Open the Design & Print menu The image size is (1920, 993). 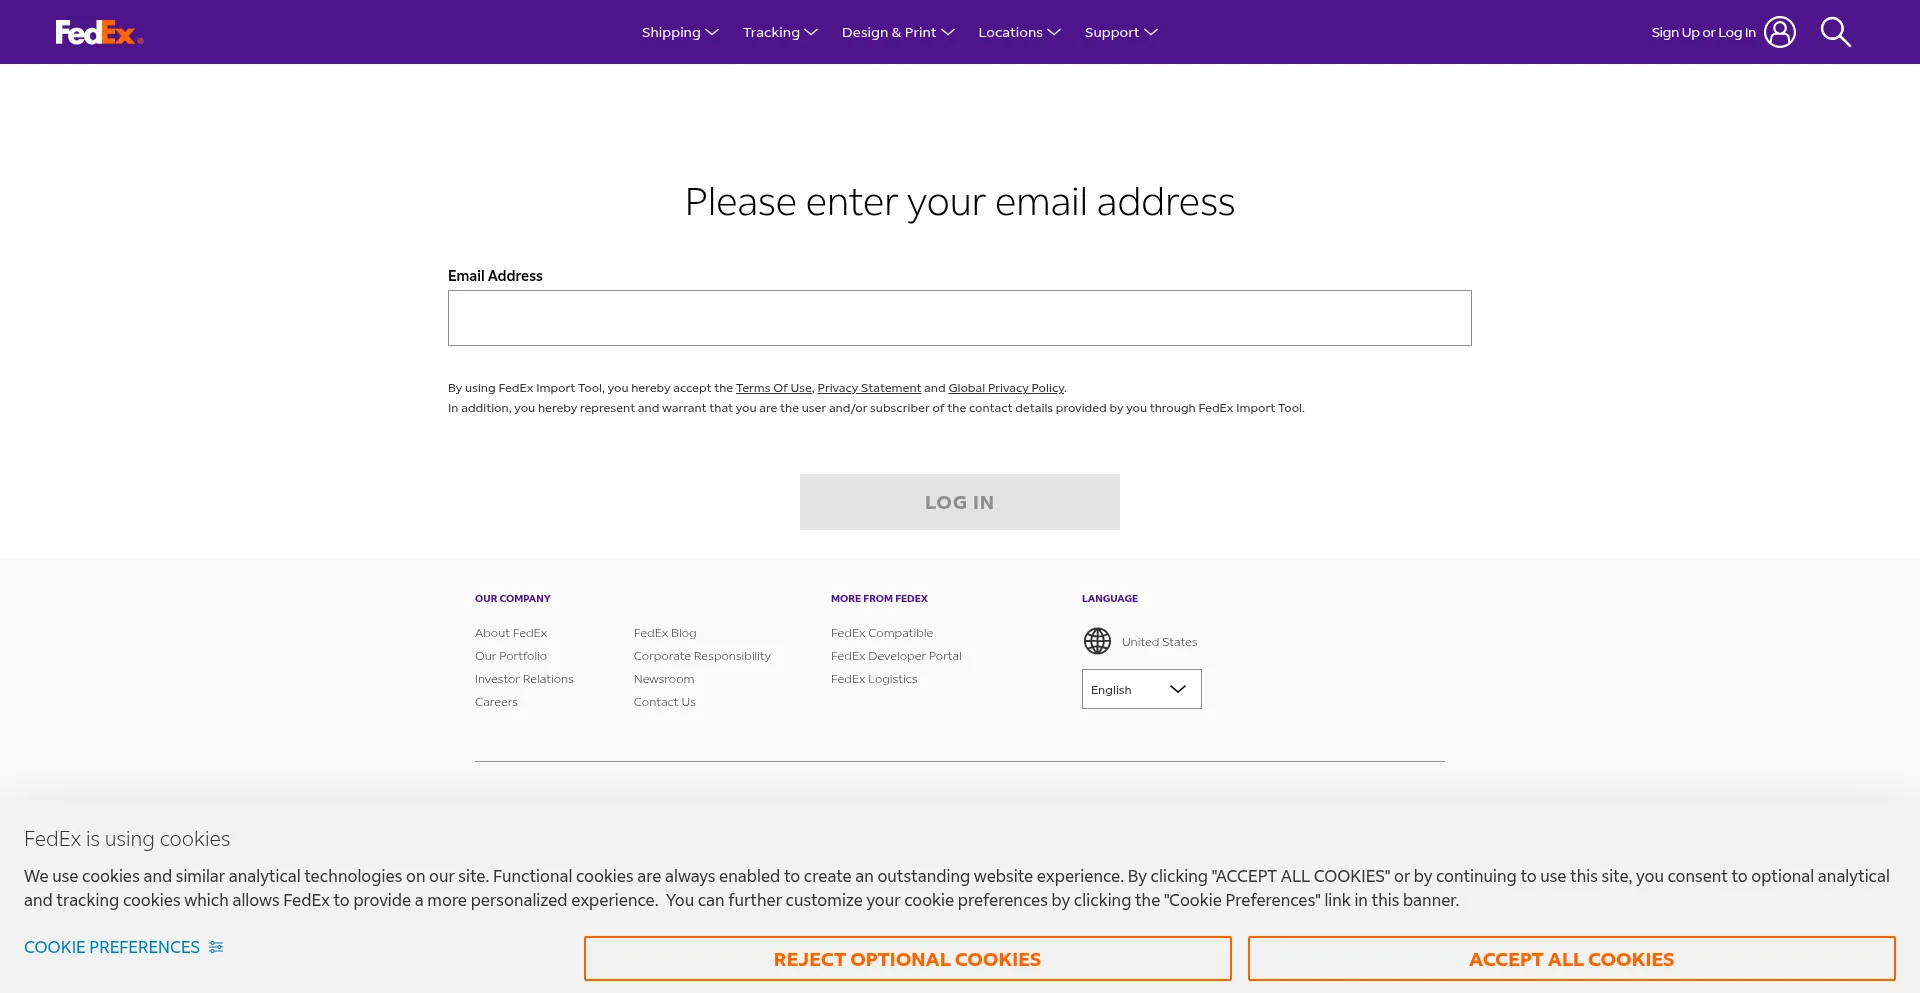point(897,32)
